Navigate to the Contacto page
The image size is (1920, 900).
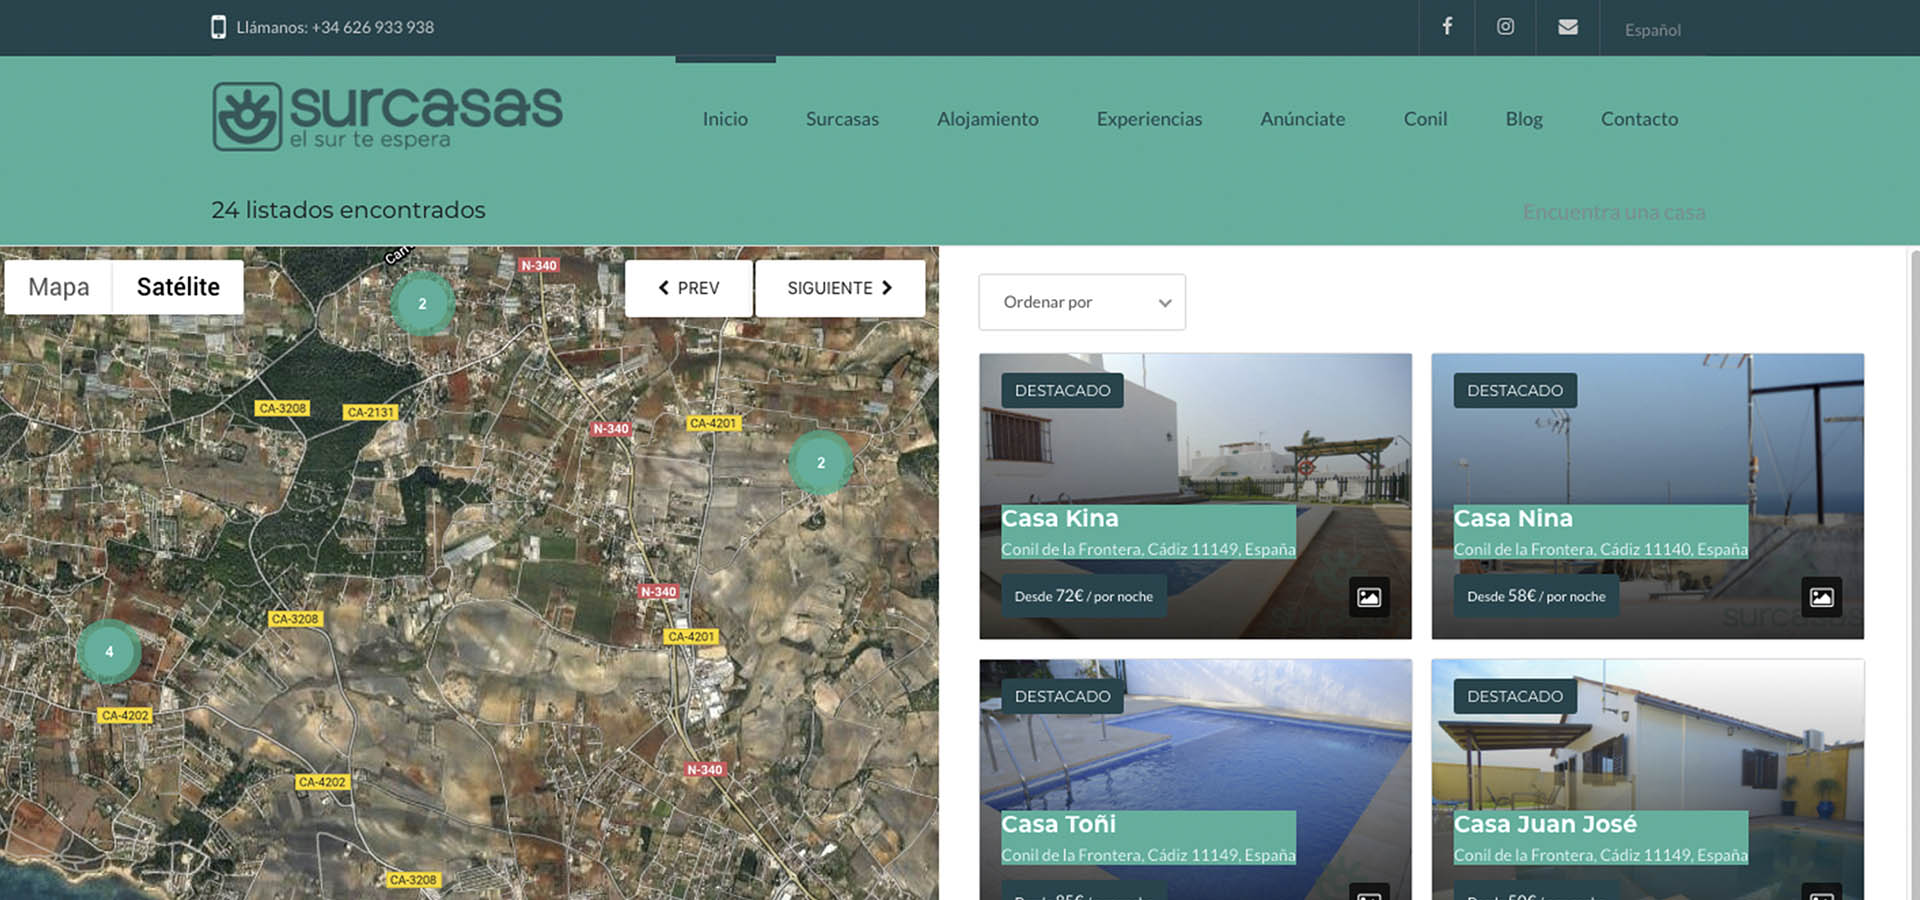(x=1639, y=119)
